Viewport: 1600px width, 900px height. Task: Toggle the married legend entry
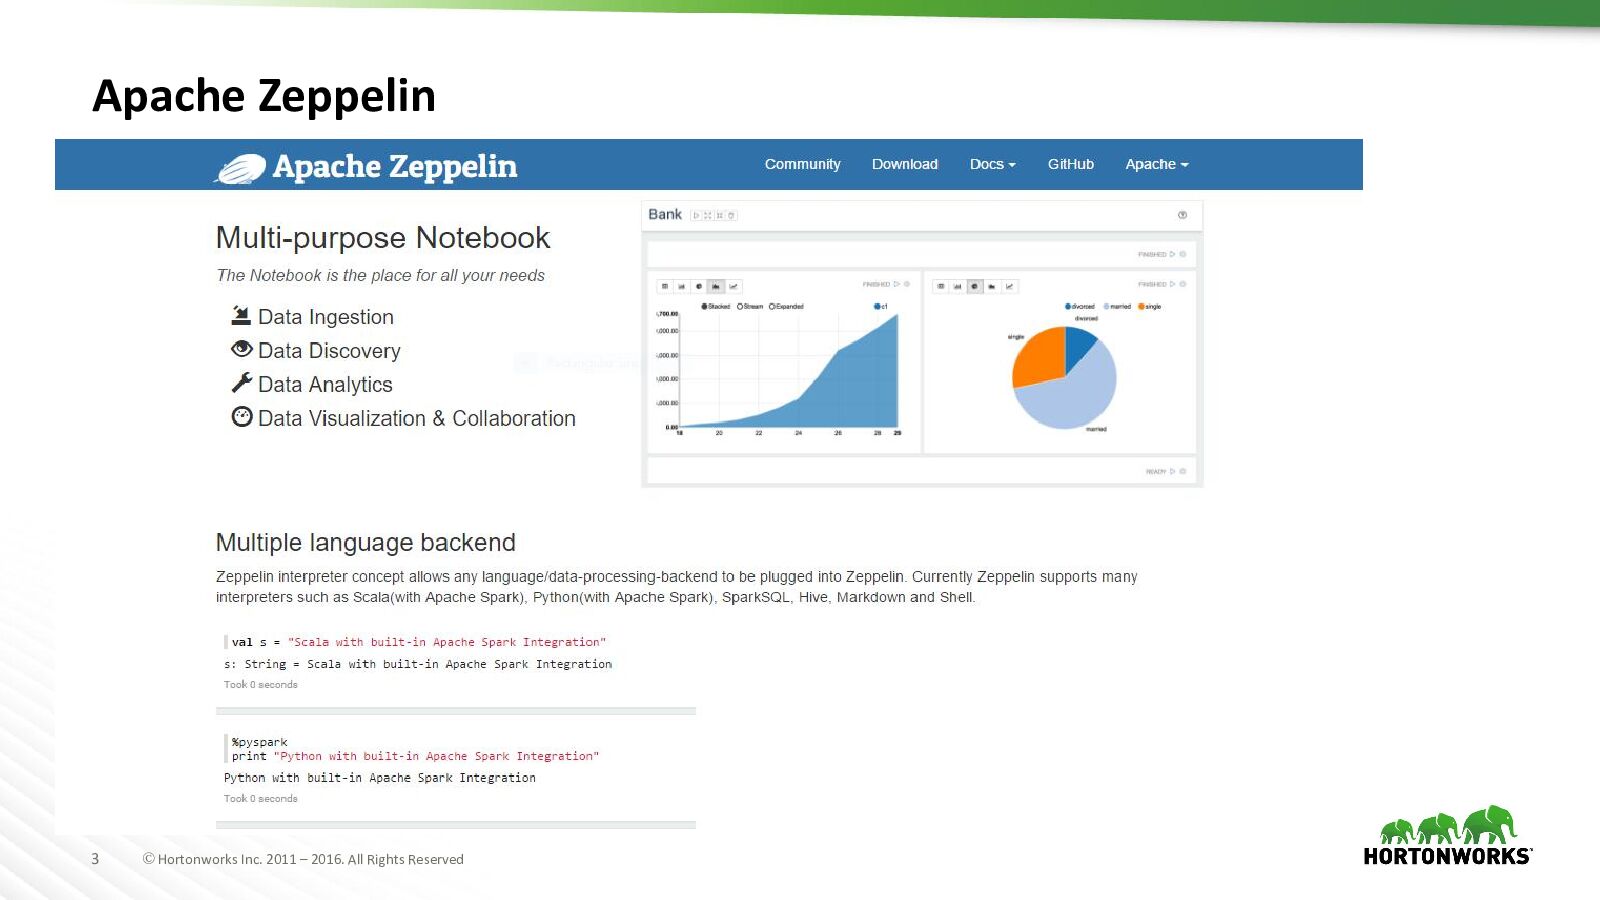tap(1117, 306)
